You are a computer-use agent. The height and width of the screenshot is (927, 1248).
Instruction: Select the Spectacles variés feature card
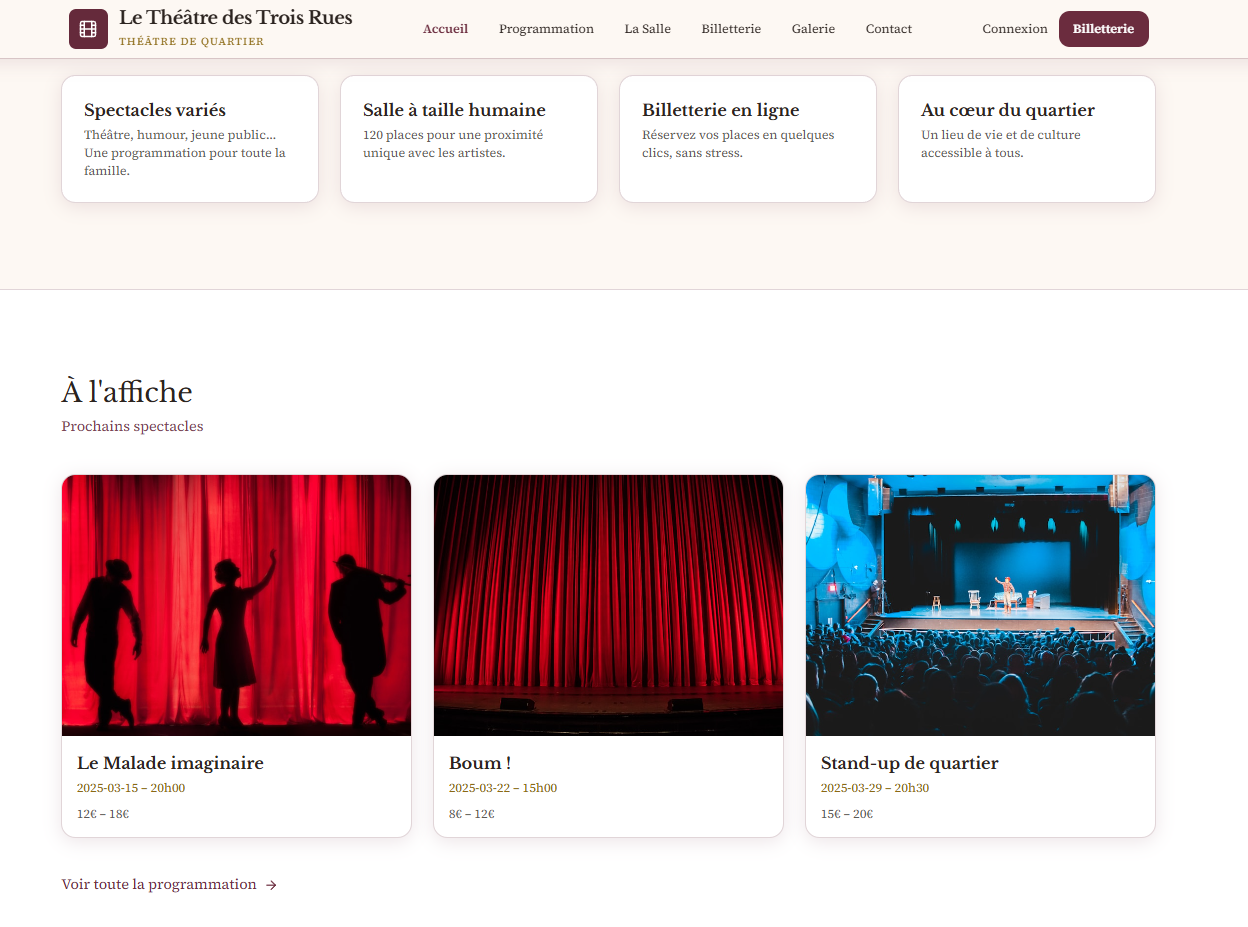click(190, 139)
